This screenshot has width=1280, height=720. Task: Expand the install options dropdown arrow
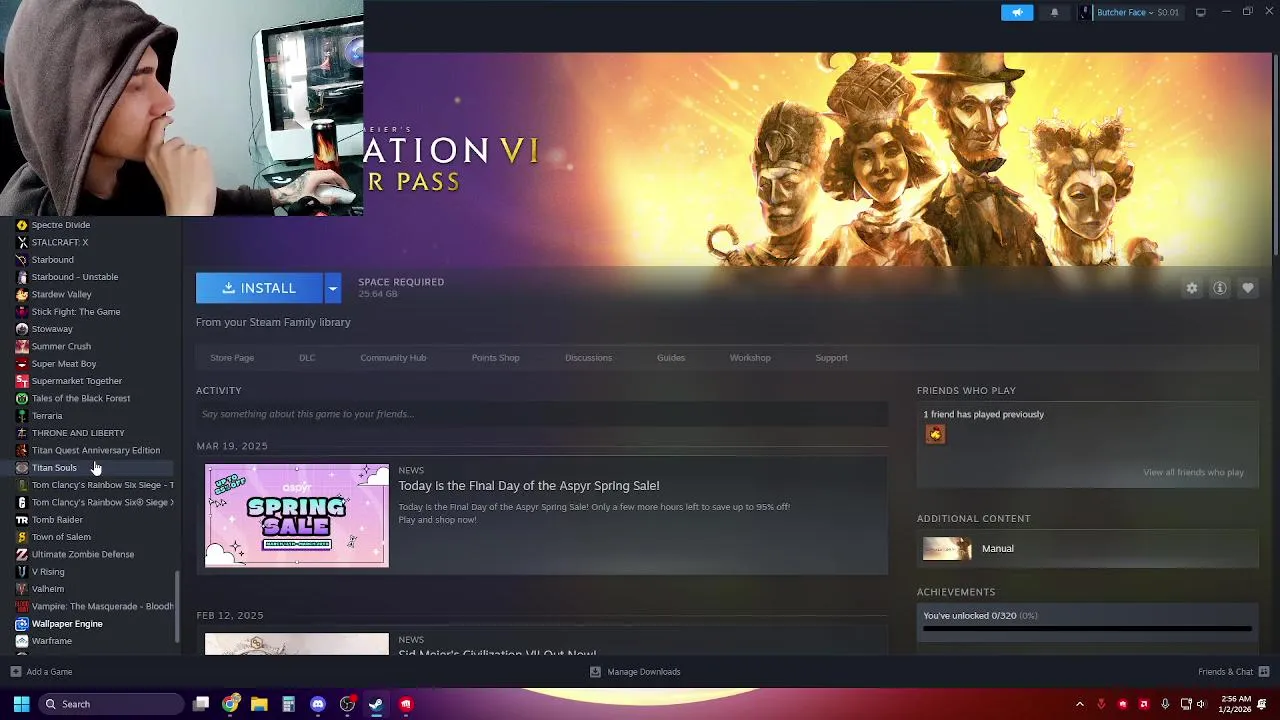[333, 288]
